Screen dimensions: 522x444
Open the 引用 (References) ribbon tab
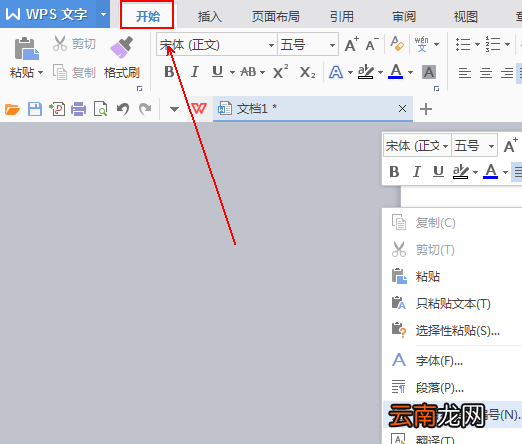point(342,16)
